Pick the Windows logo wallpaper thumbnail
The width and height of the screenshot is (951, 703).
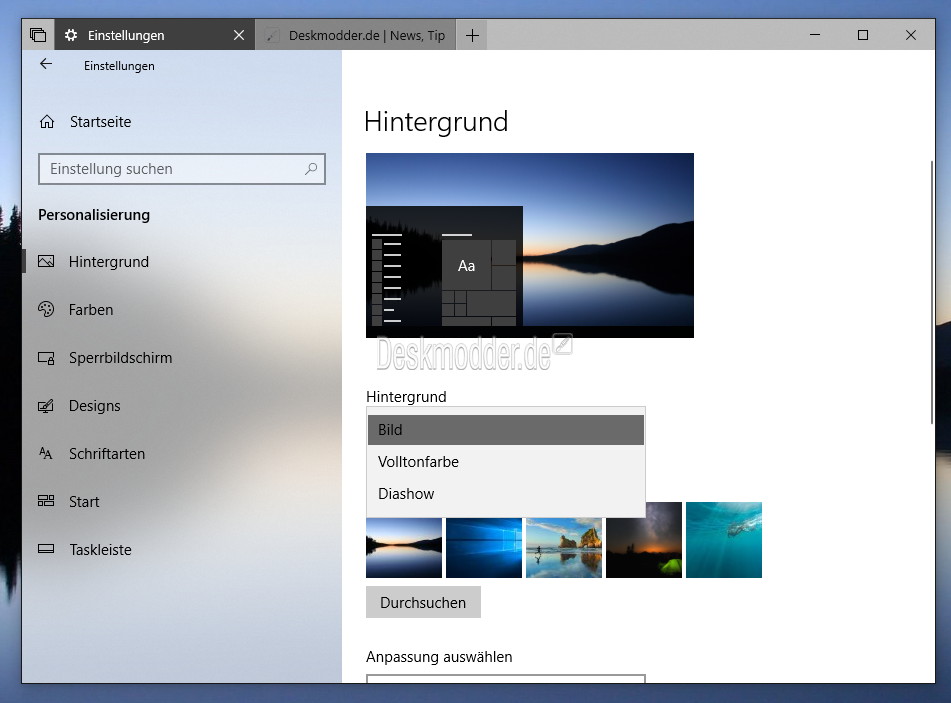pos(484,547)
